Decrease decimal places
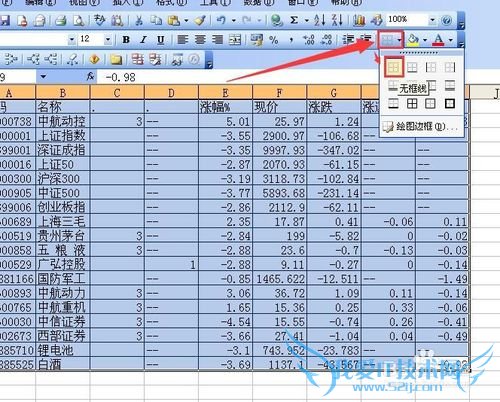 [326, 40]
